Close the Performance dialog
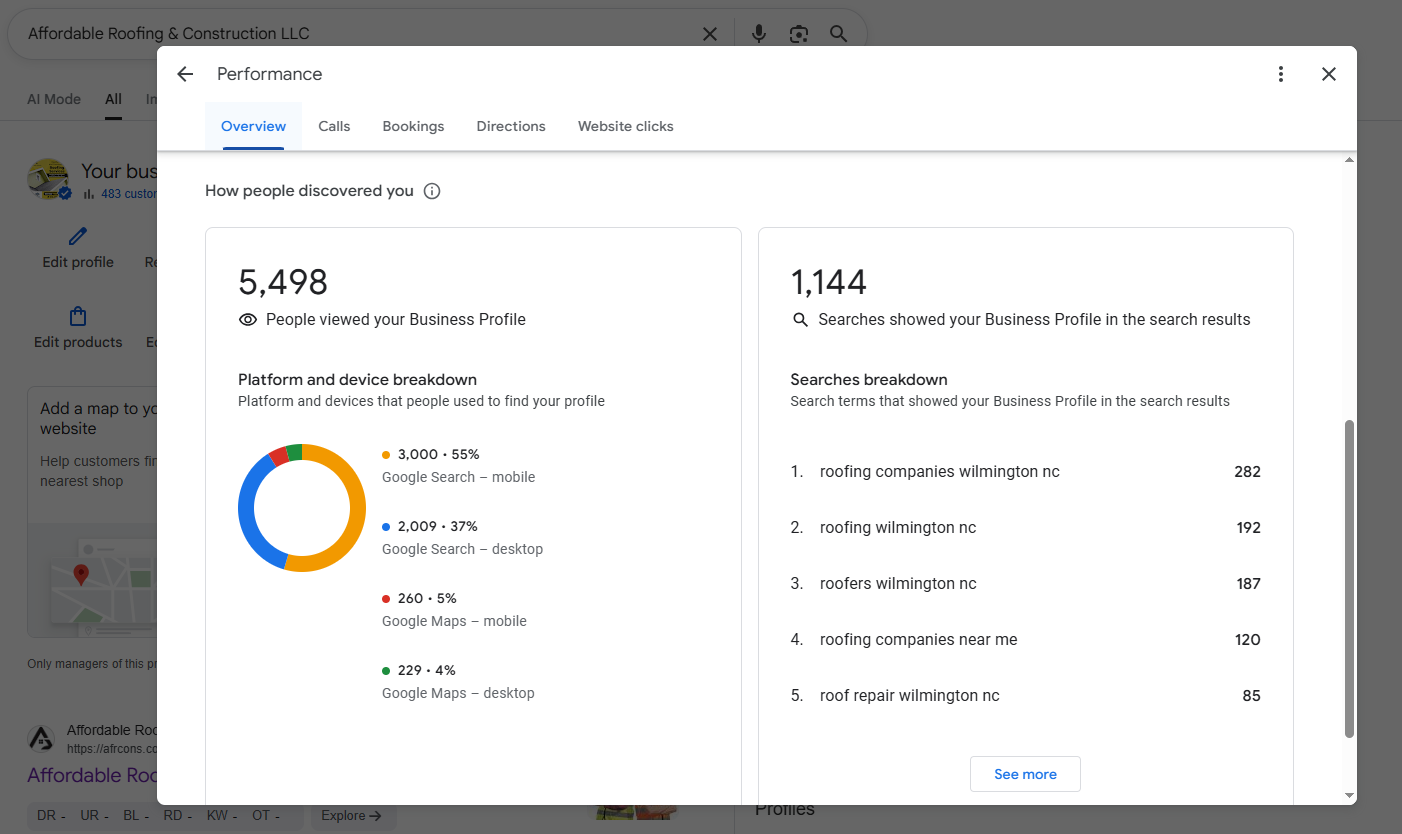The height and width of the screenshot is (834, 1402). click(1329, 74)
